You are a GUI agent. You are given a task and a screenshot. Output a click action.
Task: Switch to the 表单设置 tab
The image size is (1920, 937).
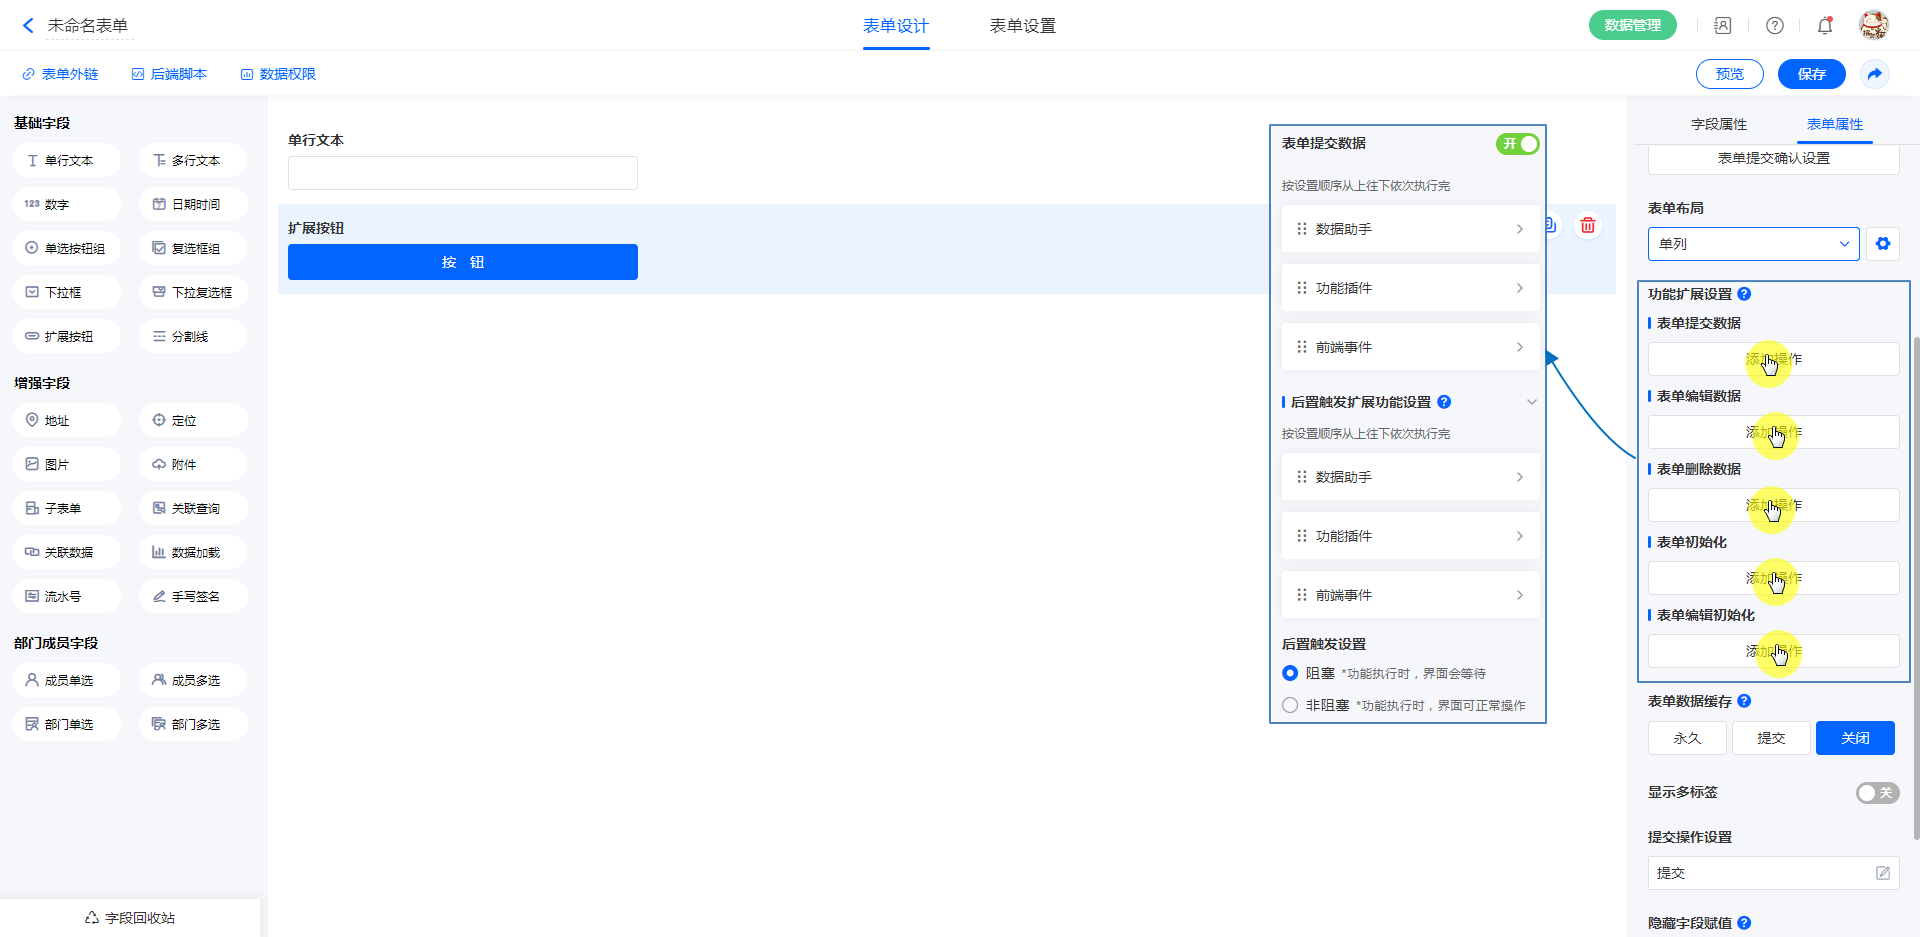(x=1022, y=26)
